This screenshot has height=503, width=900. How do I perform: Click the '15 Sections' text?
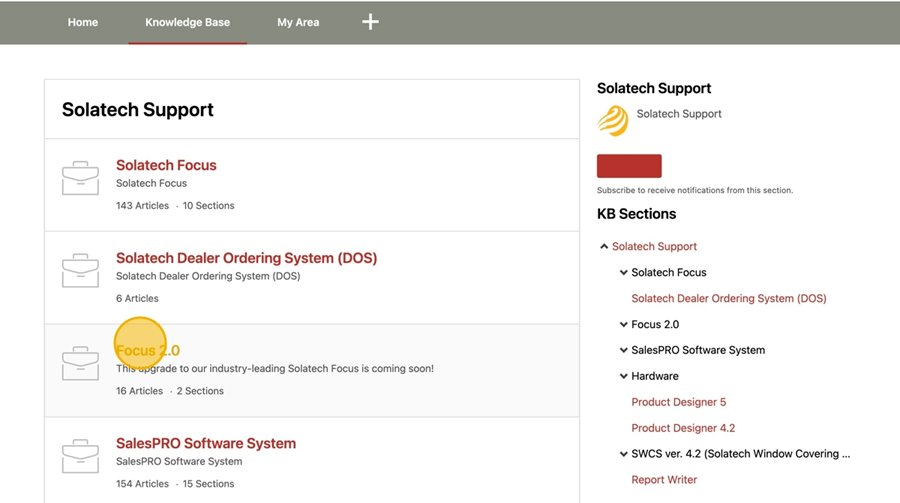pyautogui.click(x=208, y=484)
